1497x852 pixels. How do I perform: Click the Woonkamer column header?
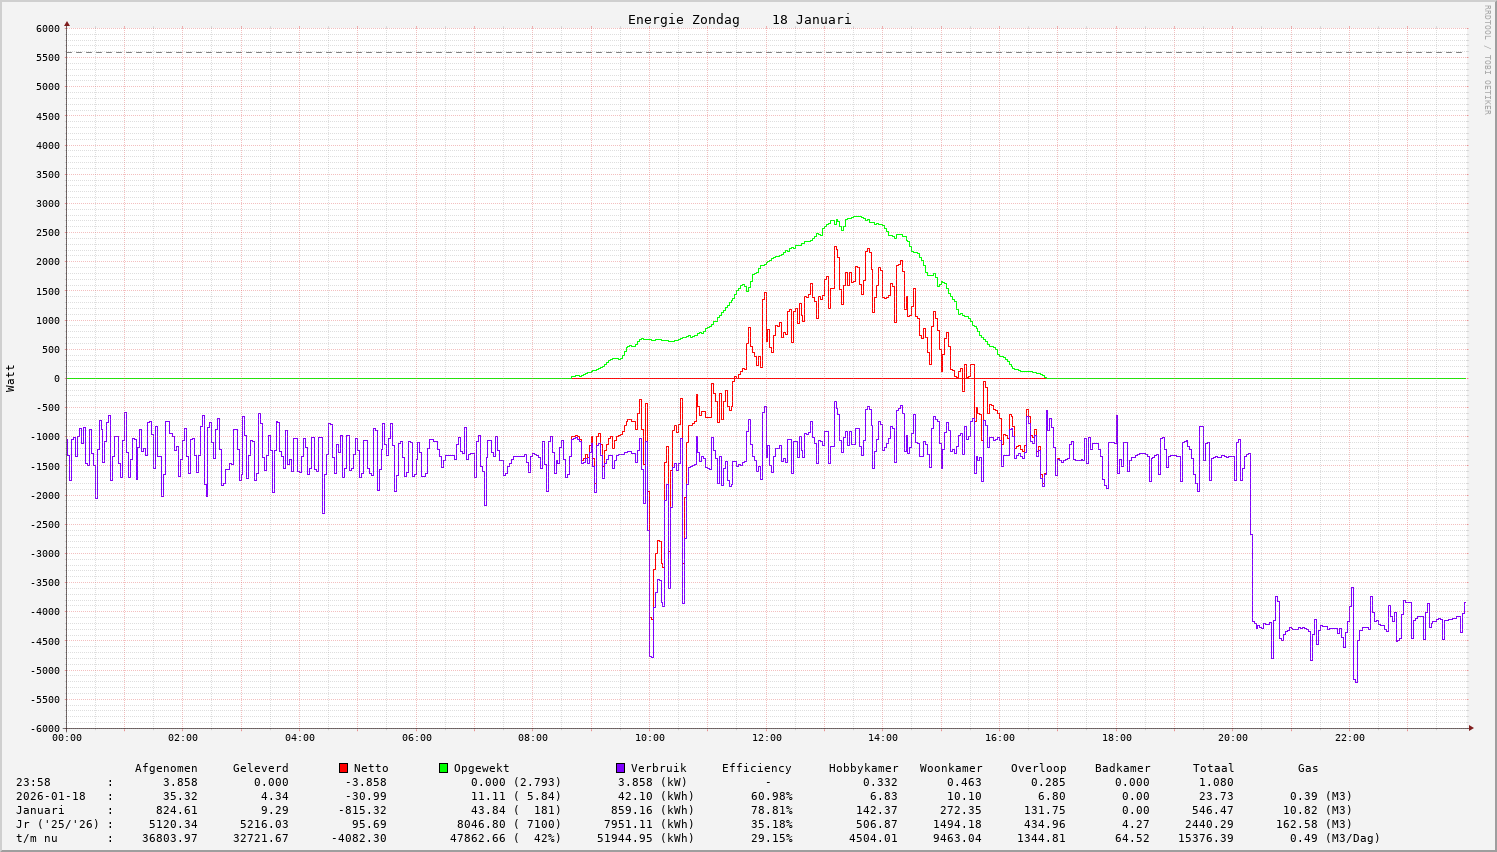[951, 768]
